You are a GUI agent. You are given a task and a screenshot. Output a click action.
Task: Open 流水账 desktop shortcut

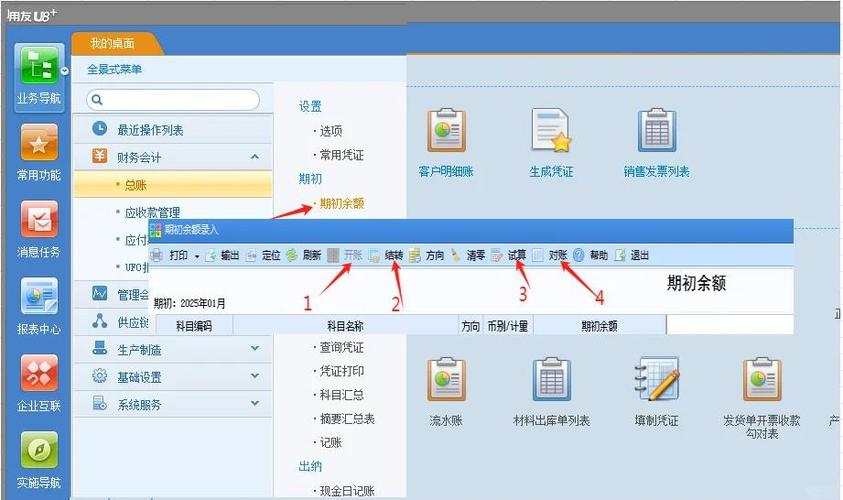[446, 392]
